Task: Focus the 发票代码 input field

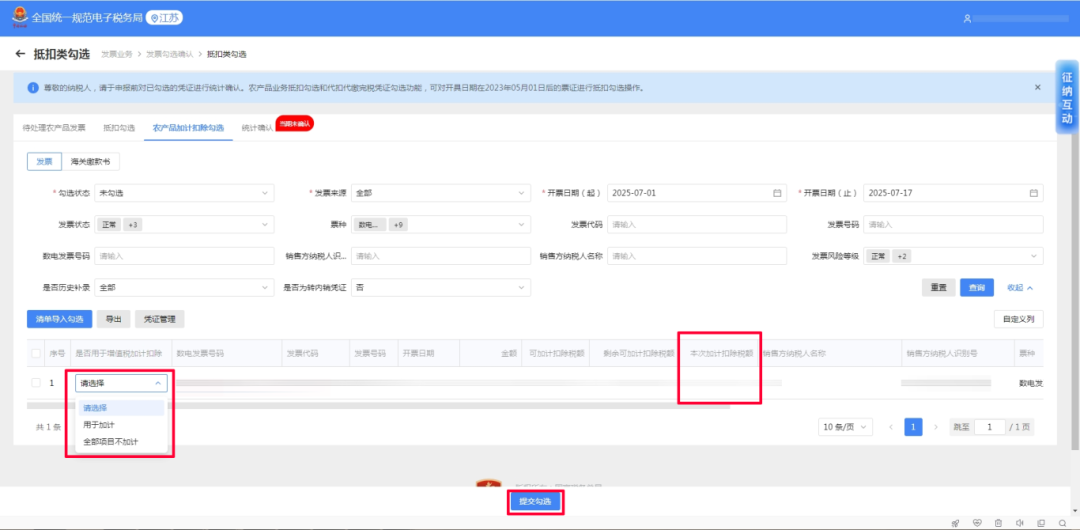Action: click(697, 225)
